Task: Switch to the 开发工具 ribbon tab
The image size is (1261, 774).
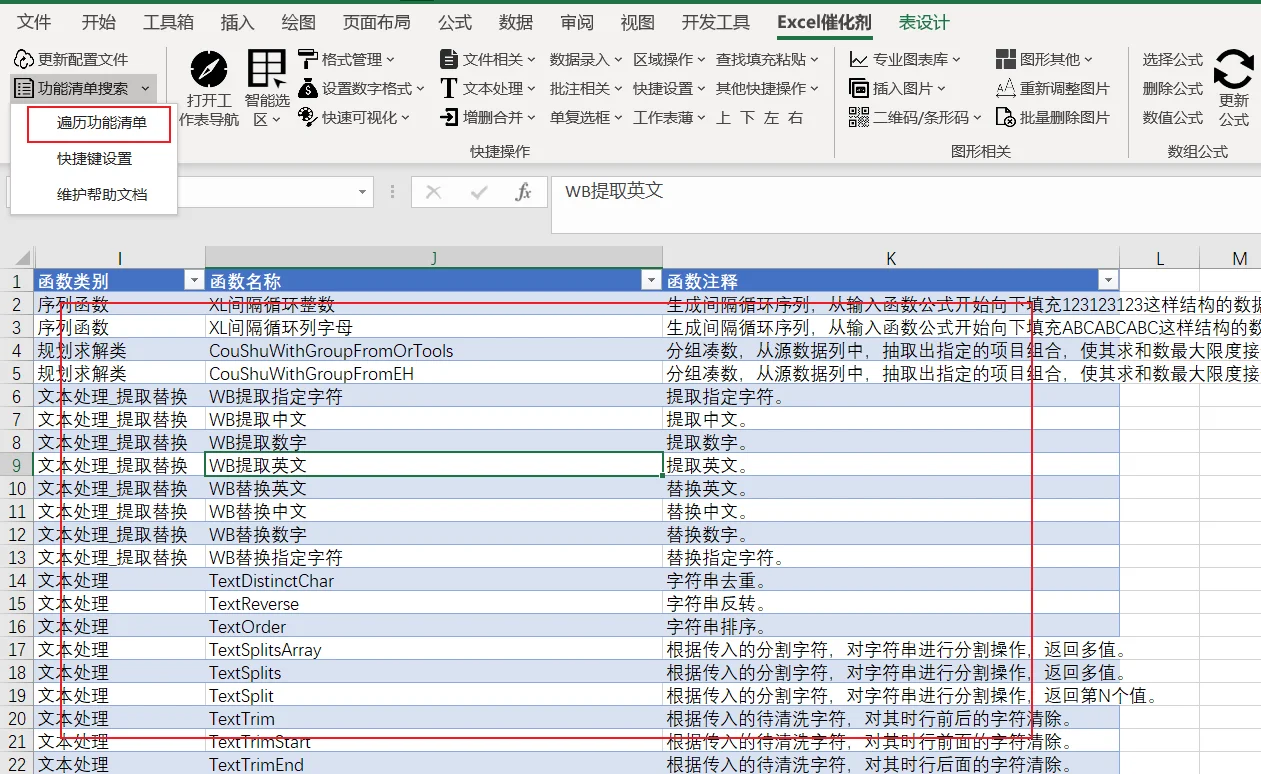Action: (x=716, y=22)
